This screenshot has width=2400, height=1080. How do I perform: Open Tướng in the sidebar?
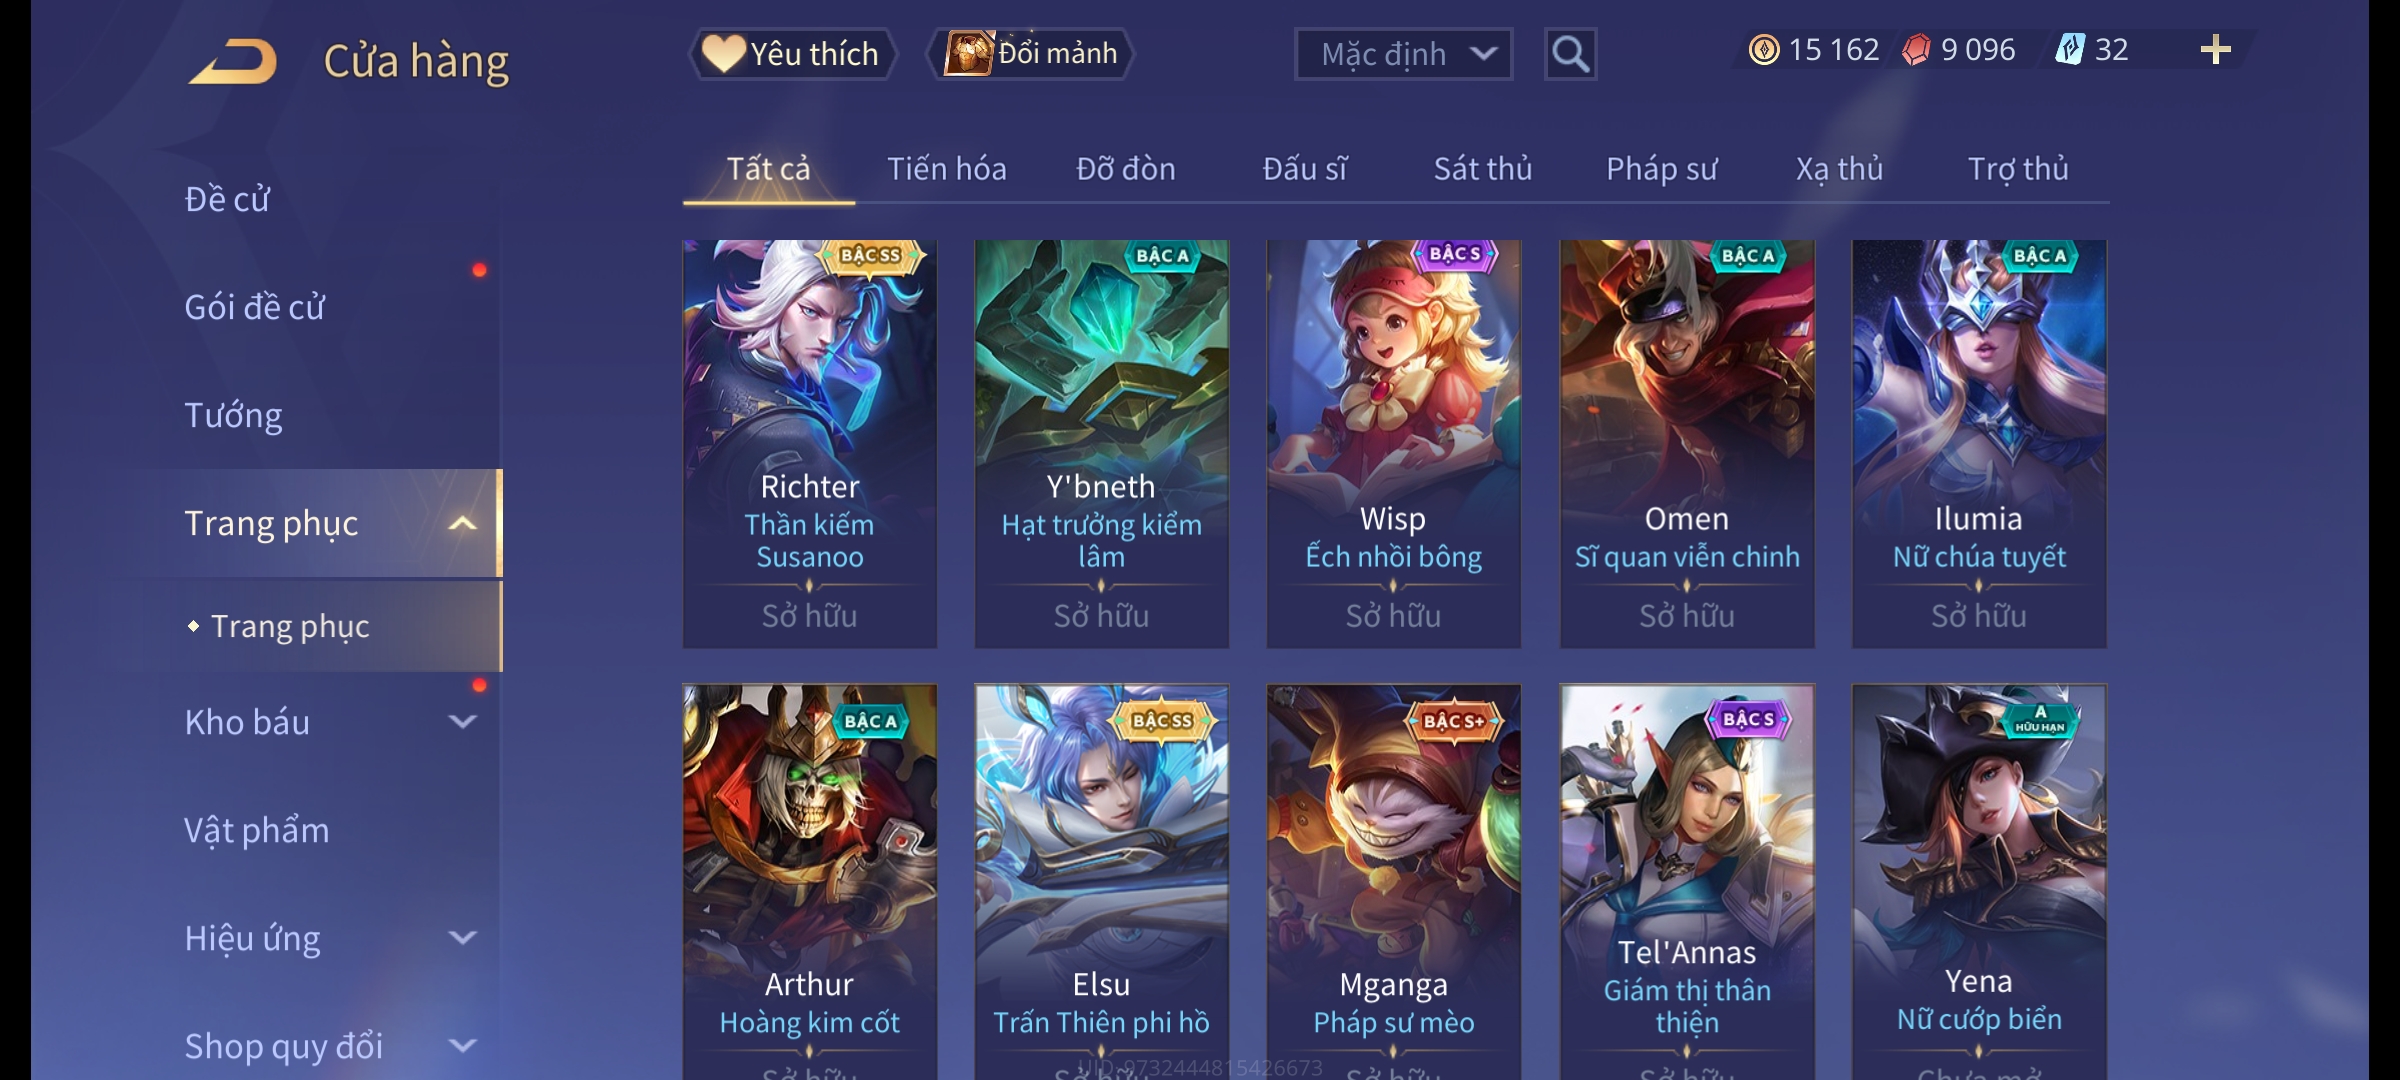click(233, 415)
